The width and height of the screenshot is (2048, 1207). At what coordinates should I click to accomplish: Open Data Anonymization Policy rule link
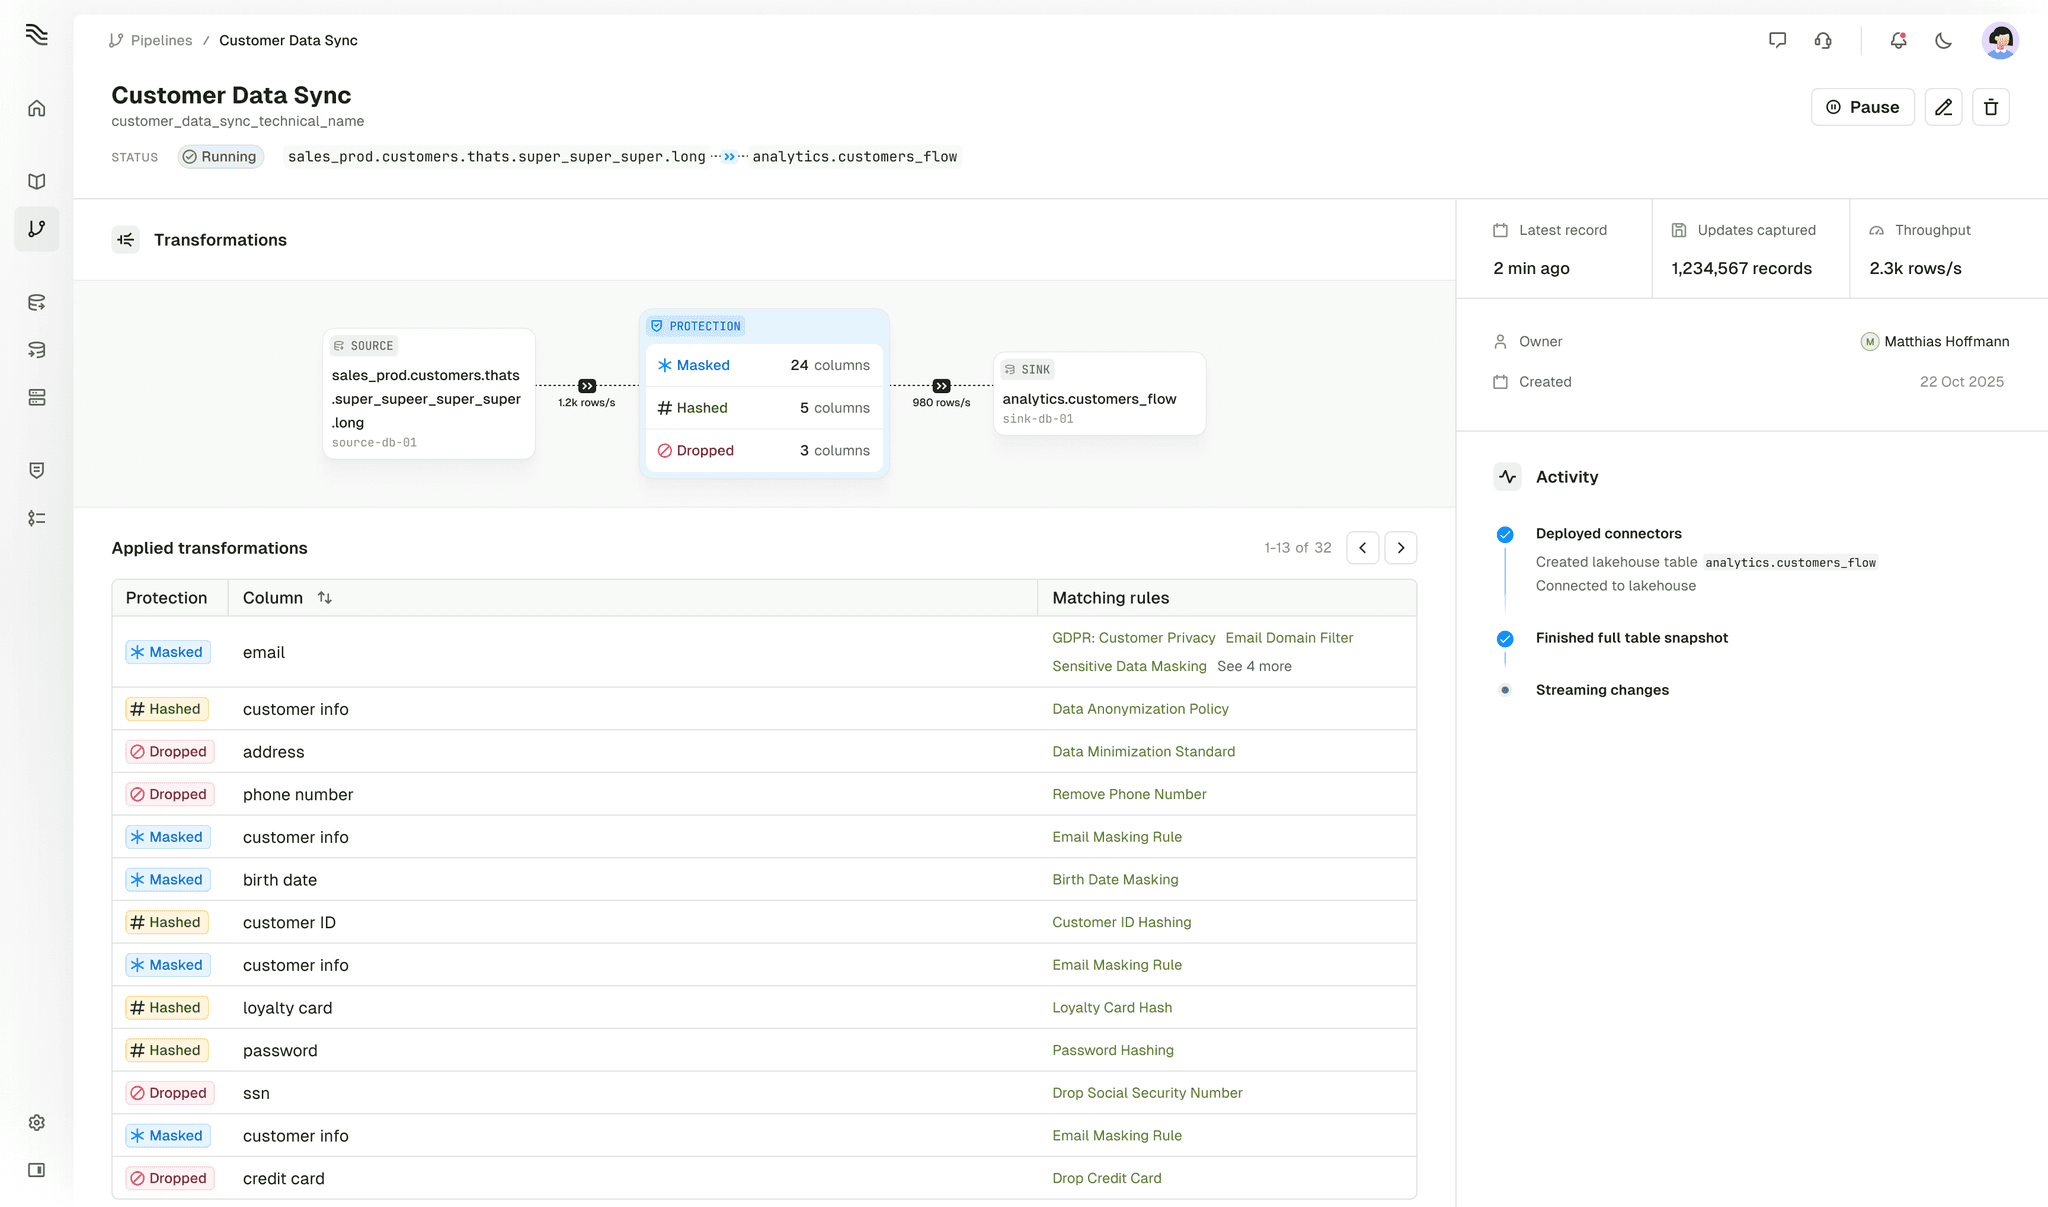tap(1140, 709)
